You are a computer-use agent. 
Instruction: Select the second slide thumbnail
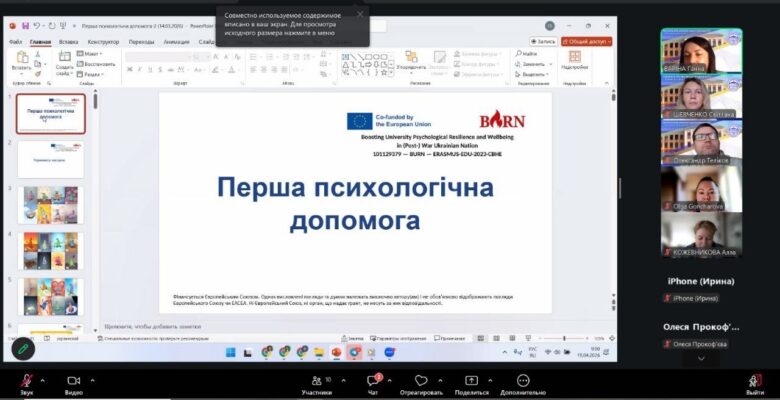(50, 159)
